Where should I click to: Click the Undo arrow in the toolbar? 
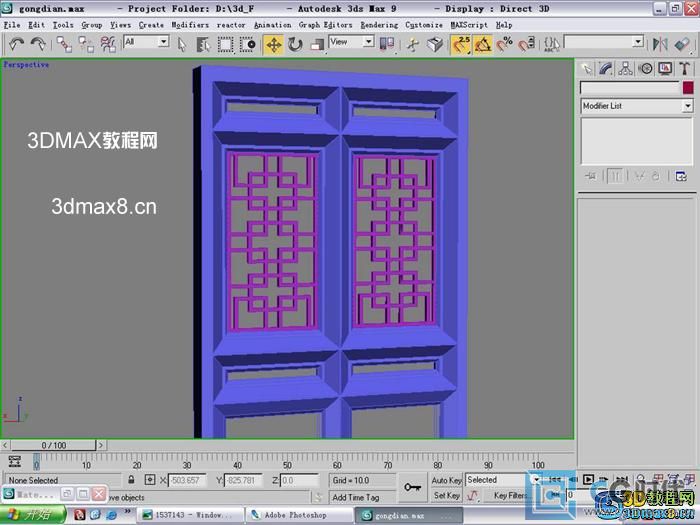click(17, 44)
